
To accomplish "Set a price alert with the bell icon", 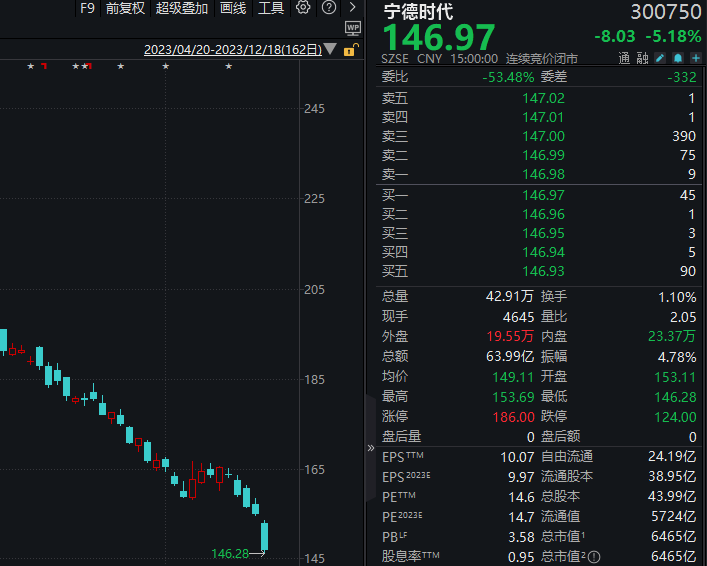I will (x=678, y=58).
